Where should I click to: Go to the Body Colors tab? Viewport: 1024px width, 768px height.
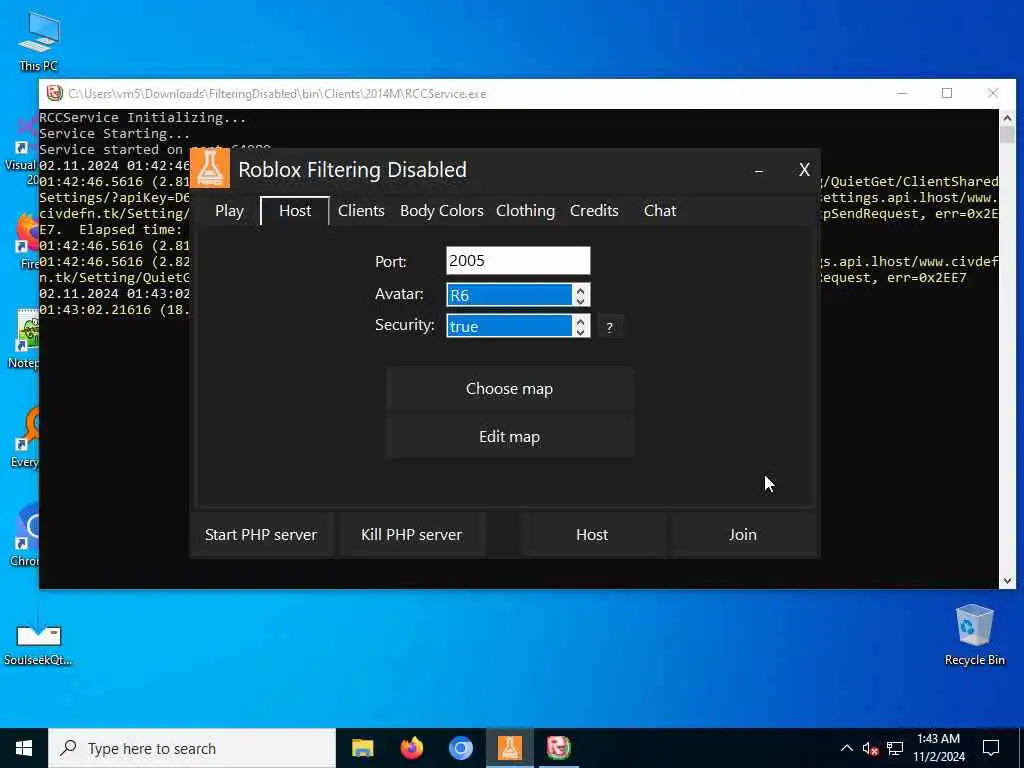point(441,211)
